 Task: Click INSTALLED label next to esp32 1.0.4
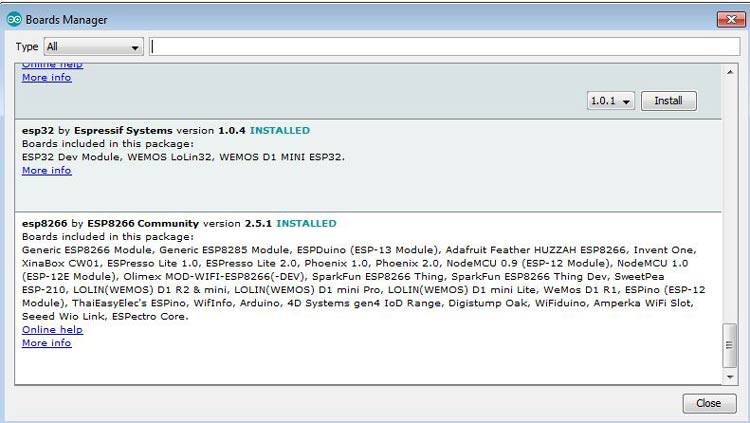click(x=280, y=131)
